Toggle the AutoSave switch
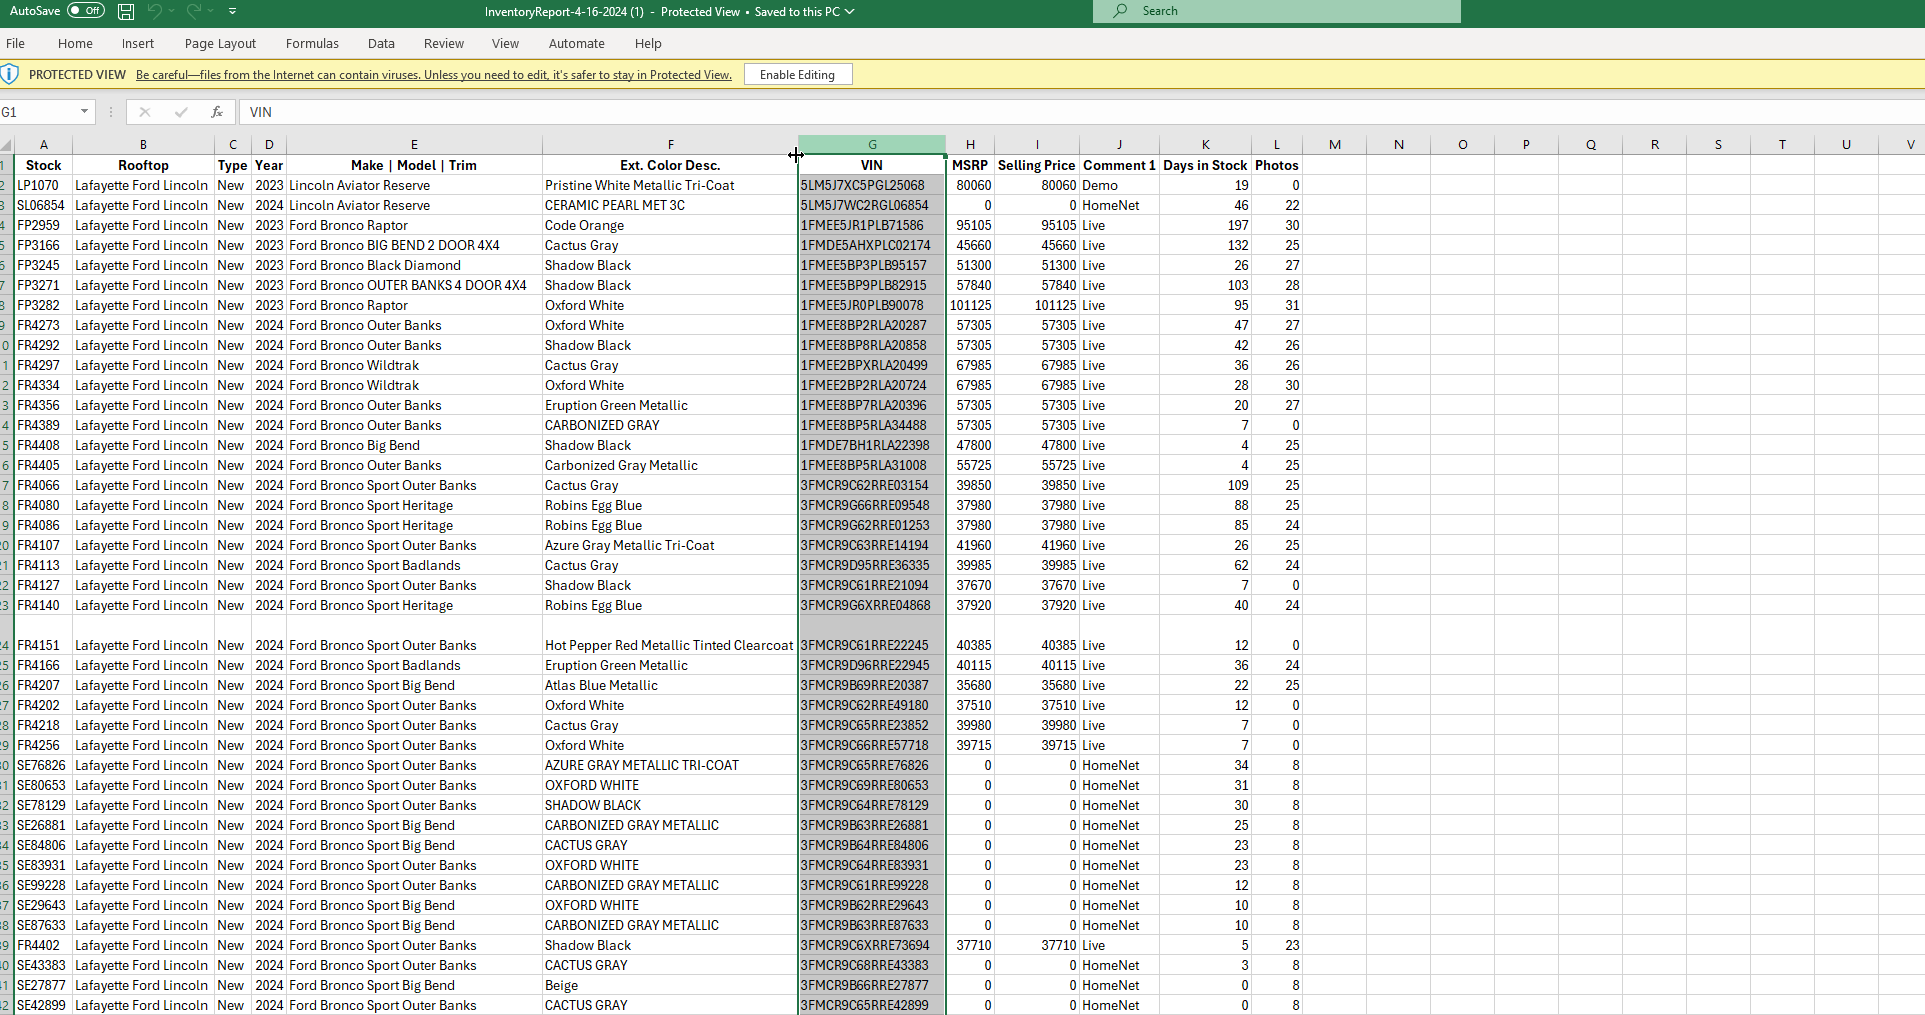Image resolution: width=1925 pixels, height=1015 pixels. [86, 11]
